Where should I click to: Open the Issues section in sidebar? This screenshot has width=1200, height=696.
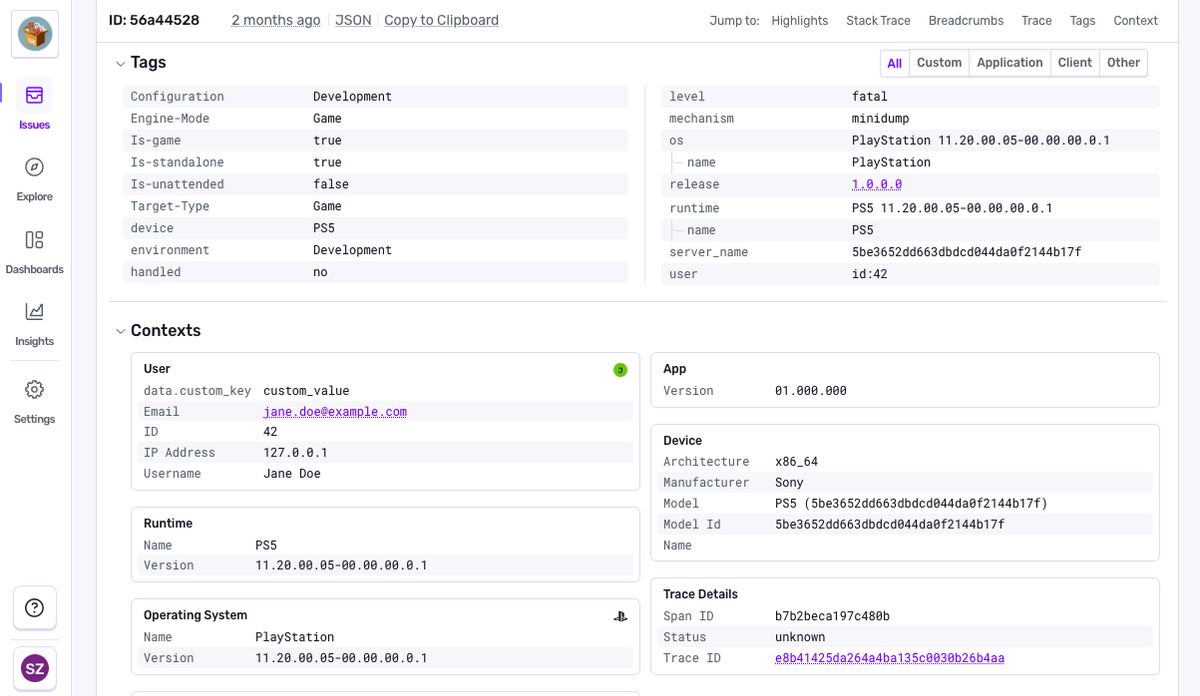tap(34, 105)
